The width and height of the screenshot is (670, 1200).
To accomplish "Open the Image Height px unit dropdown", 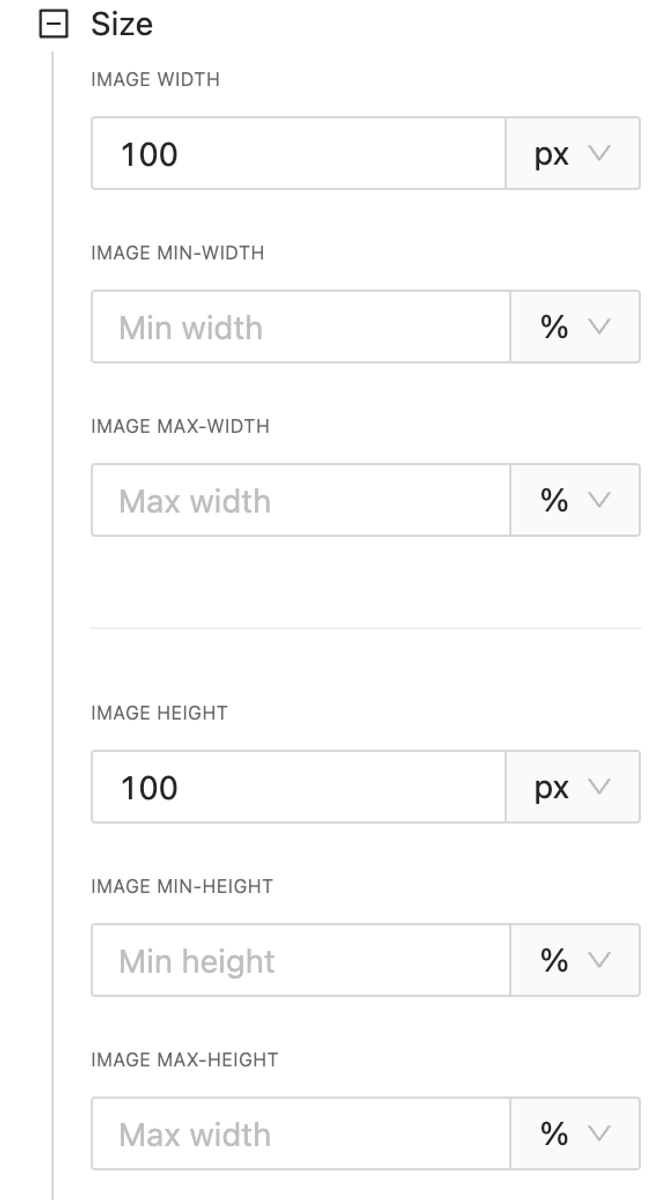I will (x=573, y=787).
